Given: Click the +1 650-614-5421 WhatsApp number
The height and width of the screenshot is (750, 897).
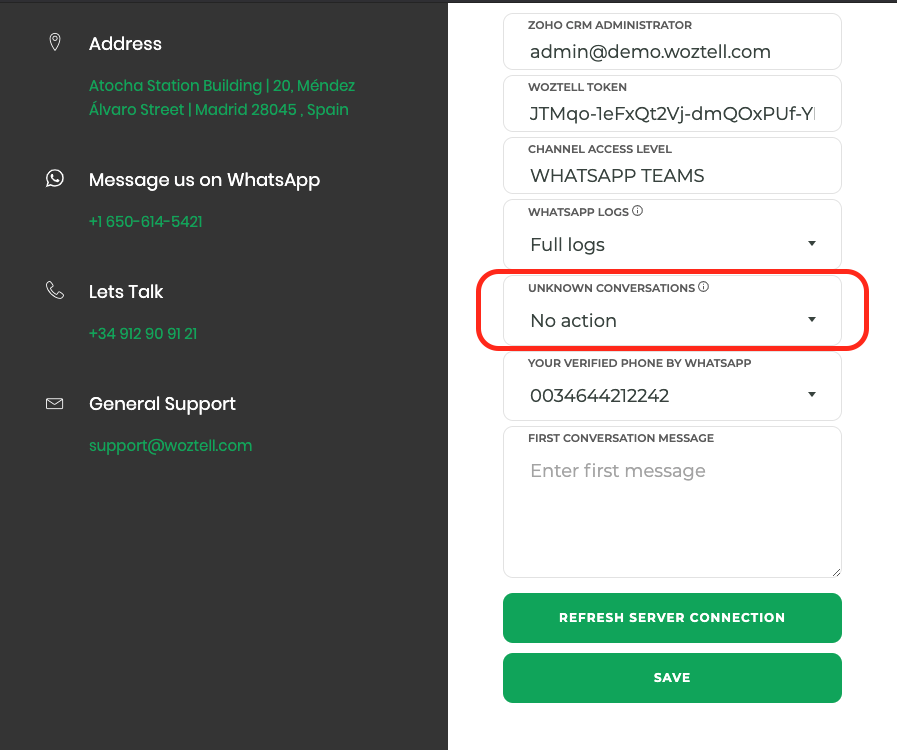Looking at the screenshot, I should tap(145, 221).
